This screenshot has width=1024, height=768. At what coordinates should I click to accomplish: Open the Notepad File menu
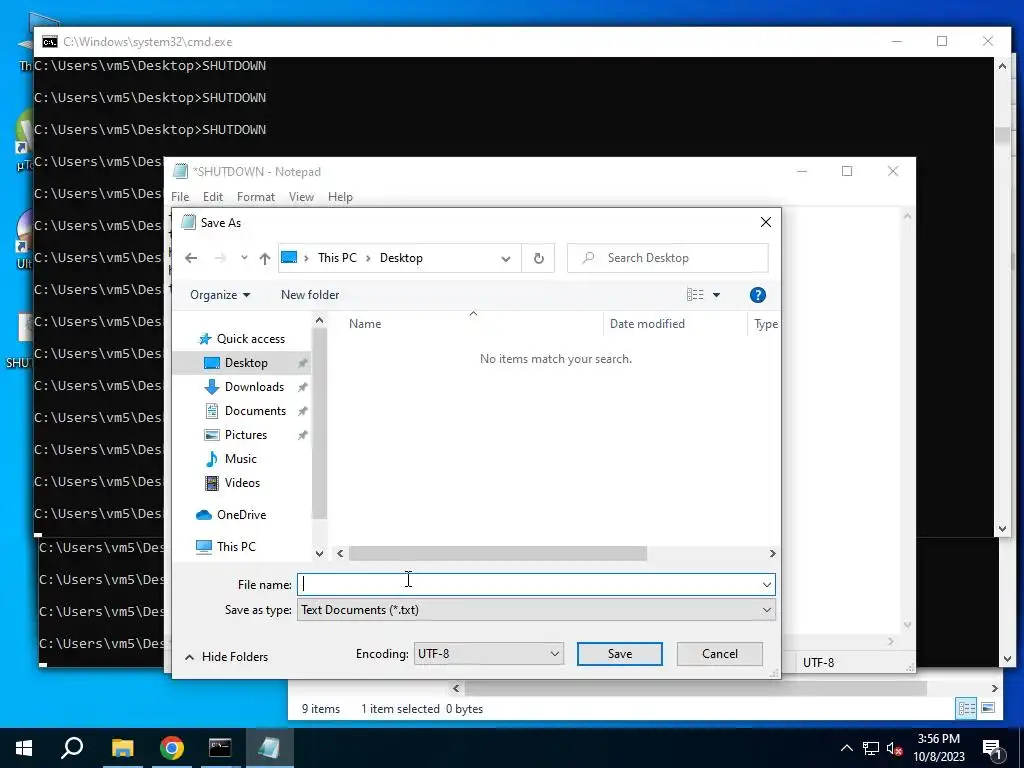pyautogui.click(x=180, y=197)
